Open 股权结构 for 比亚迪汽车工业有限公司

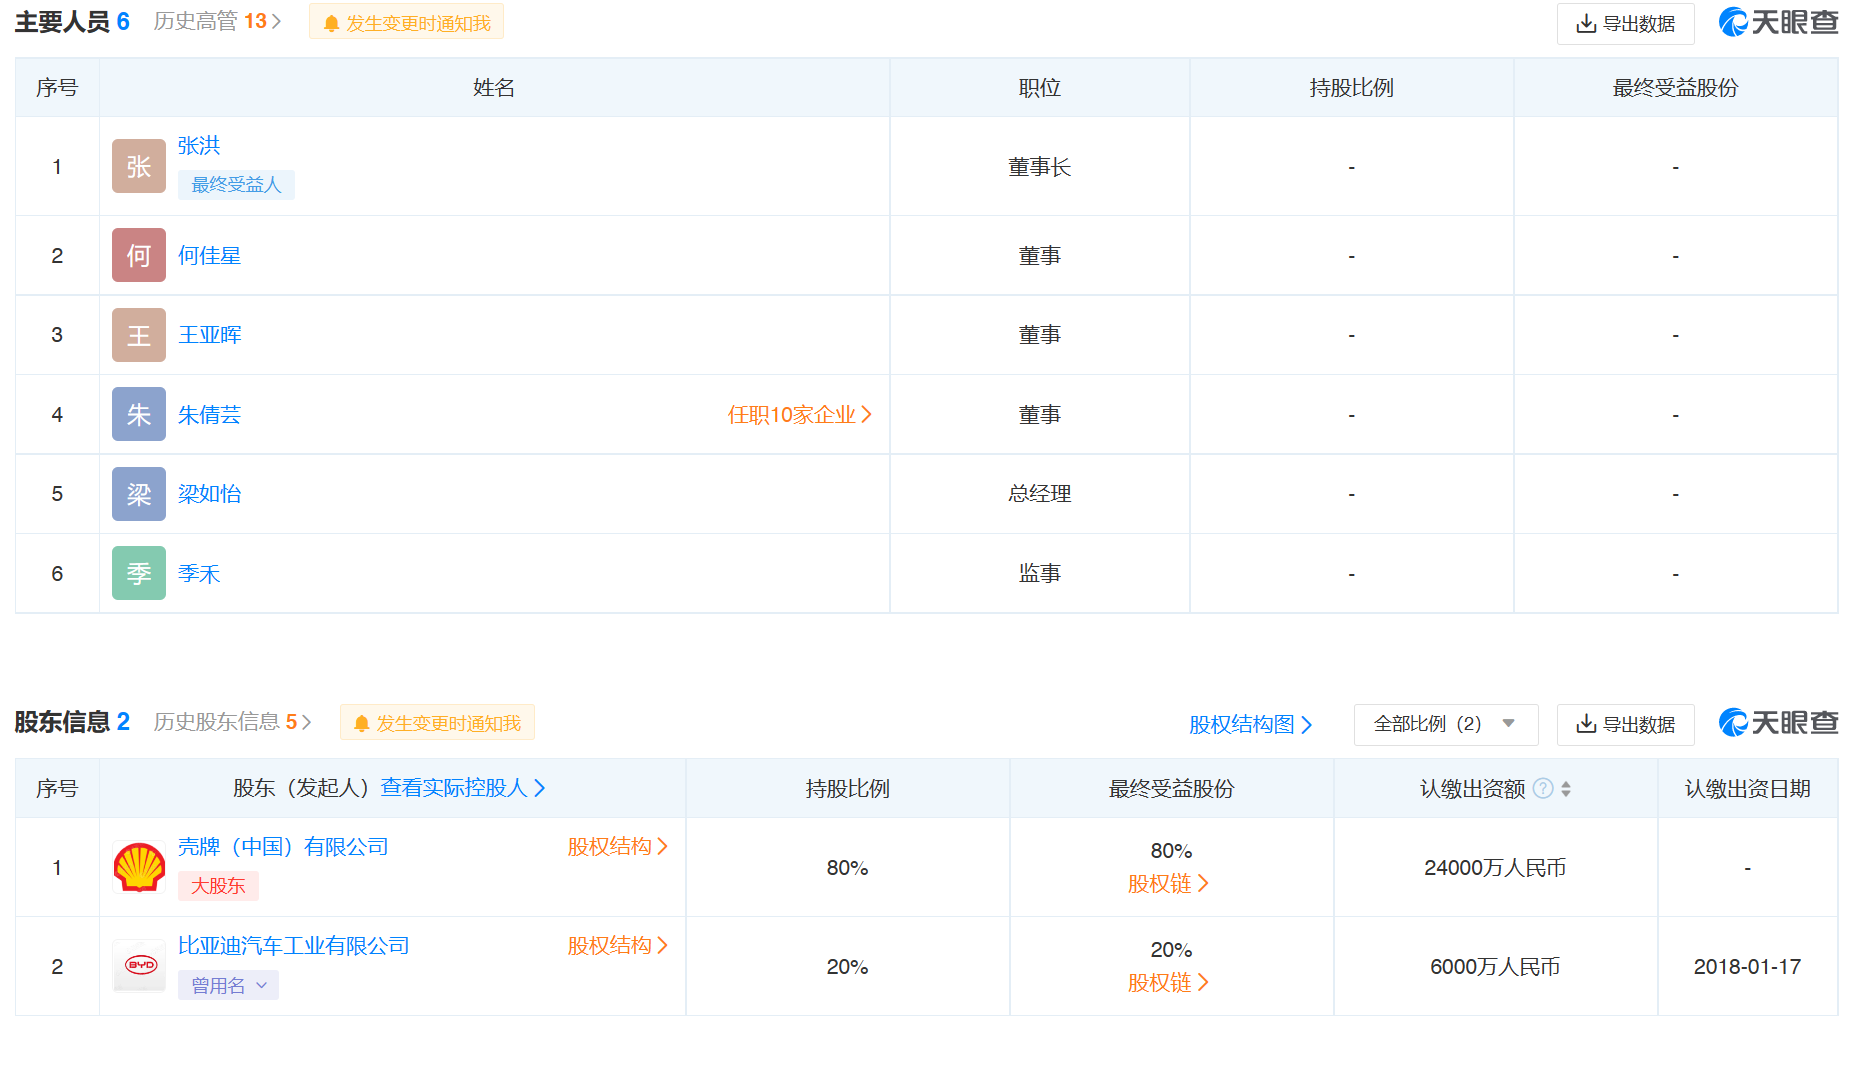point(617,945)
